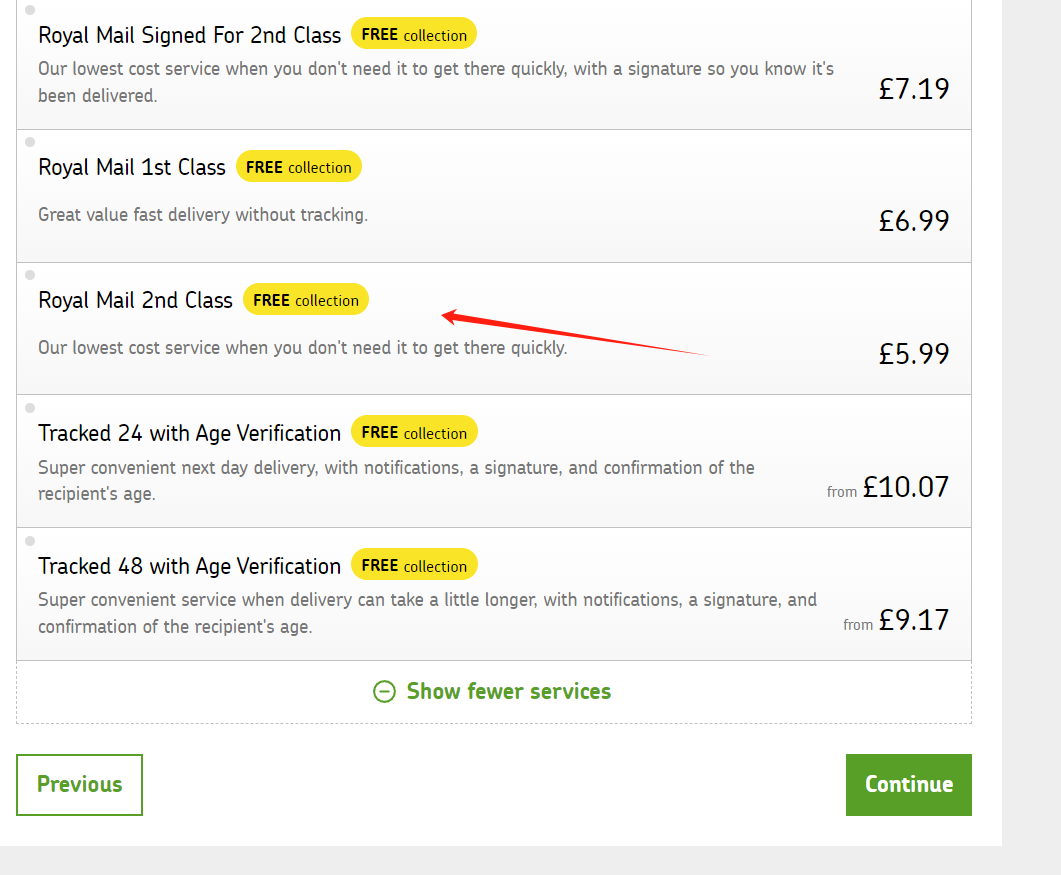Click the £7.19 price for Signed For 2nd Class
1061x875 pixels.
pos(913,89)
